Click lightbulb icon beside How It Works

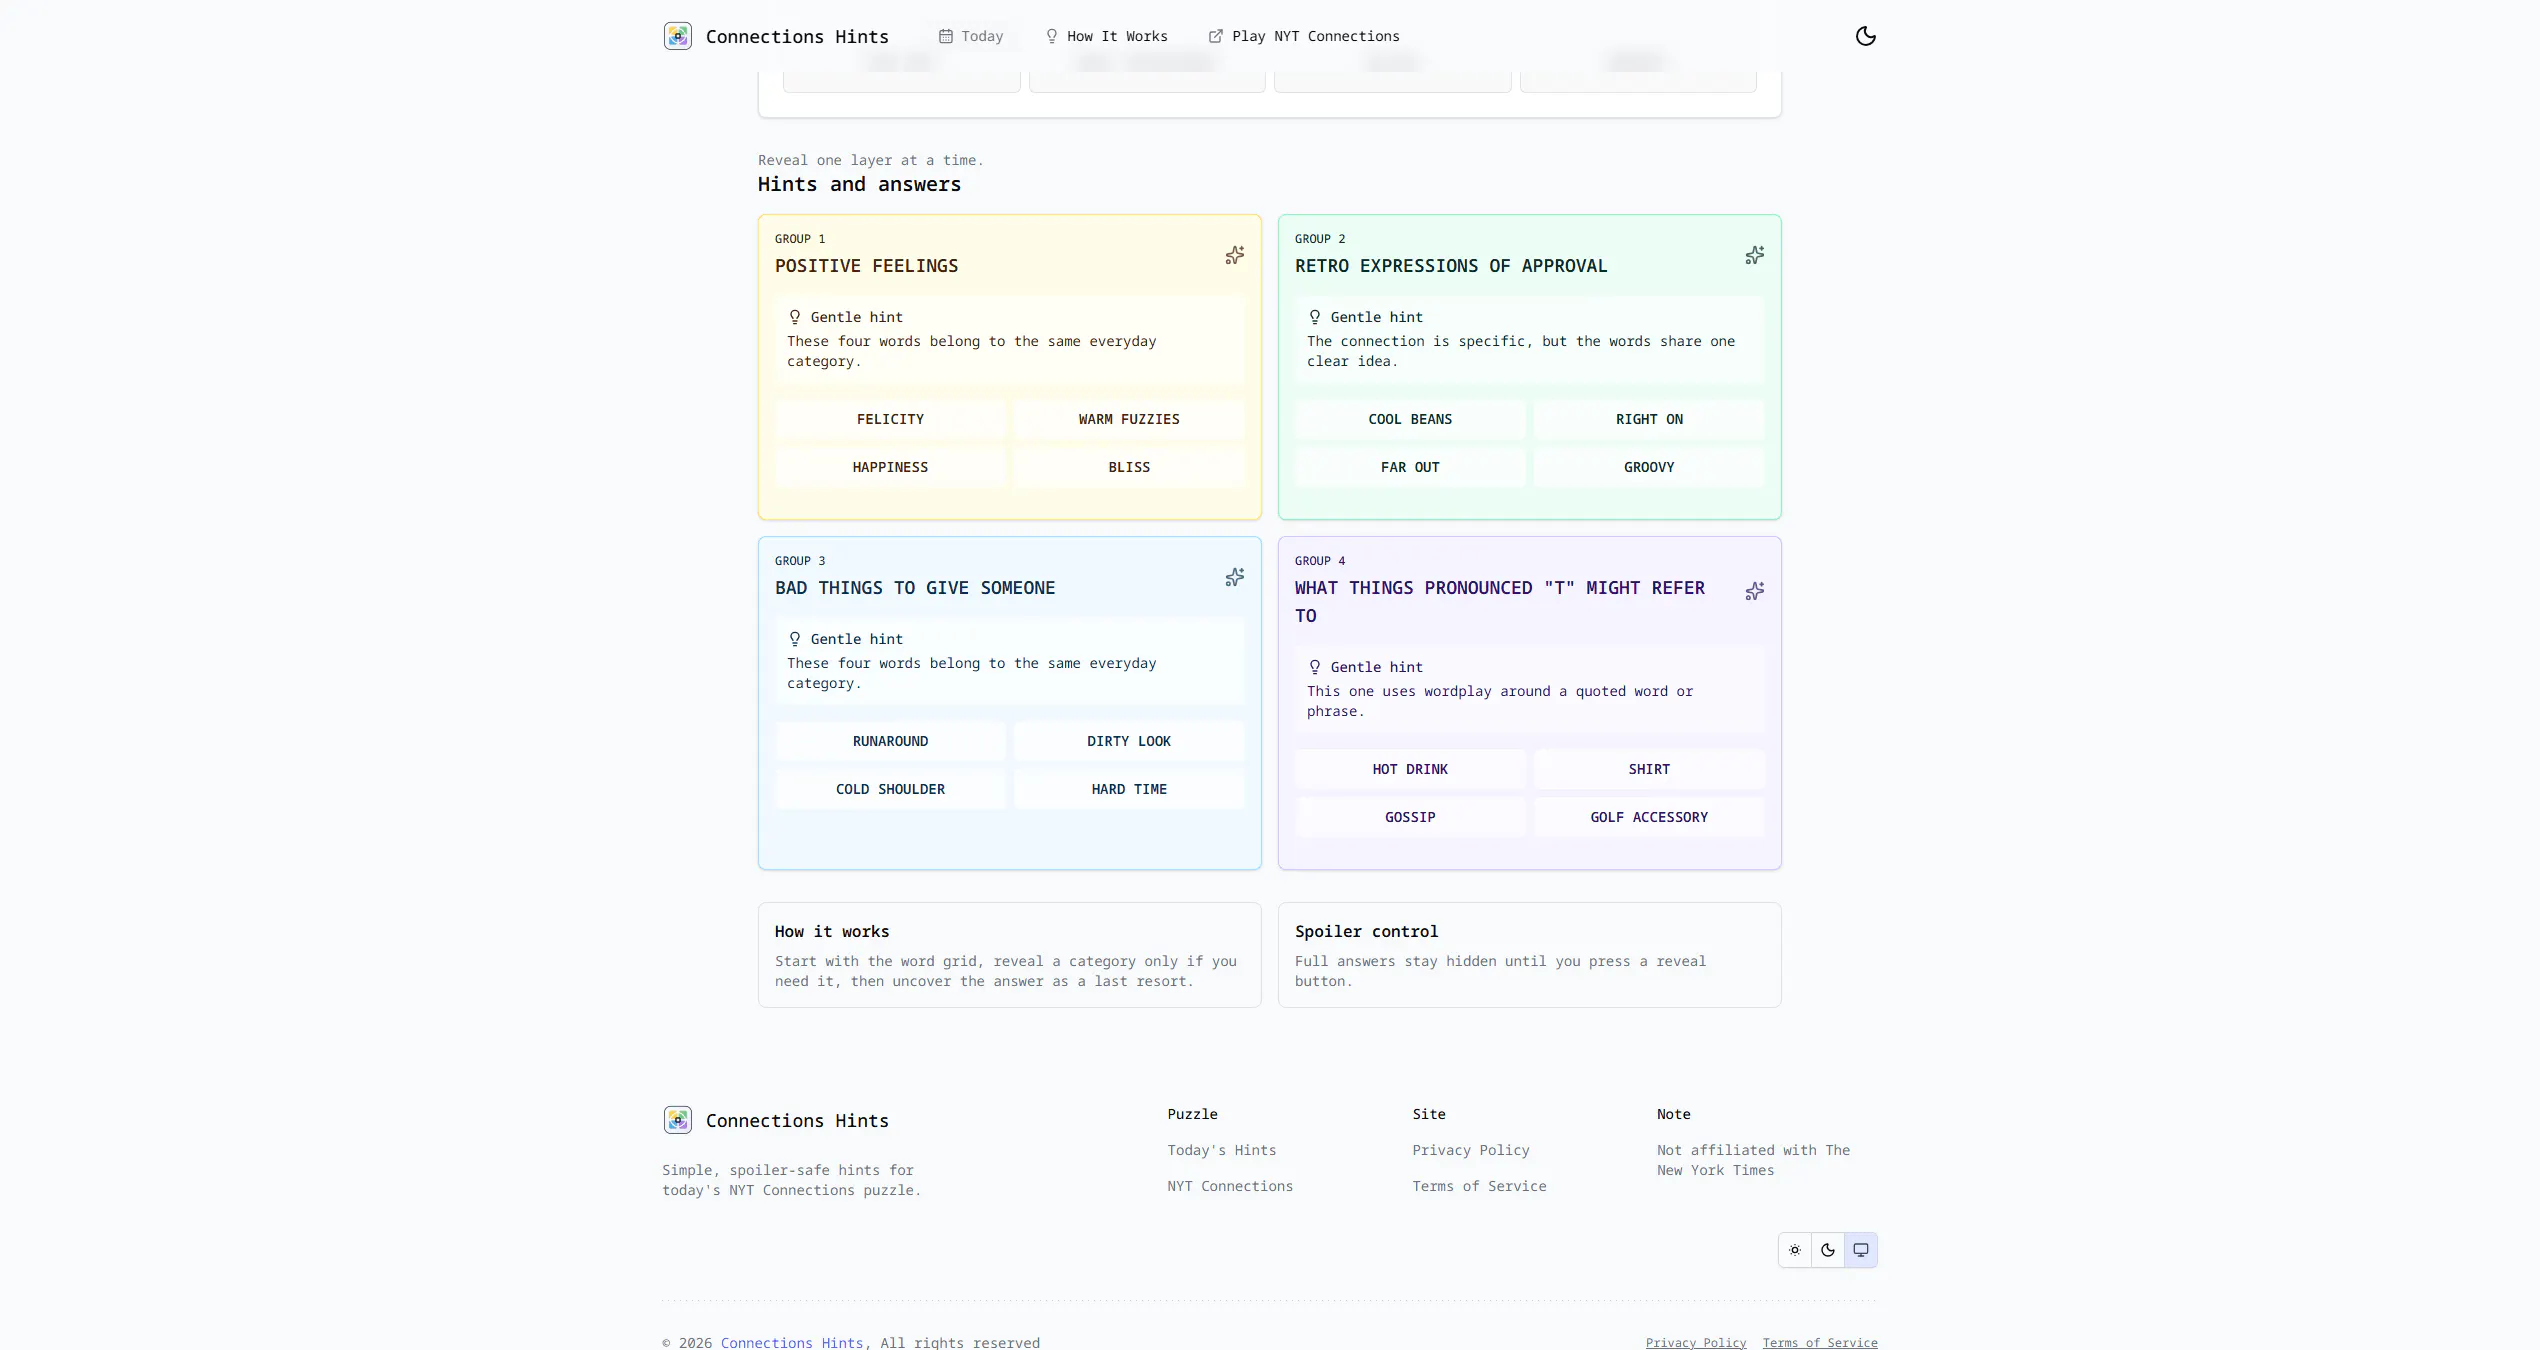[x=1052, y=36]
